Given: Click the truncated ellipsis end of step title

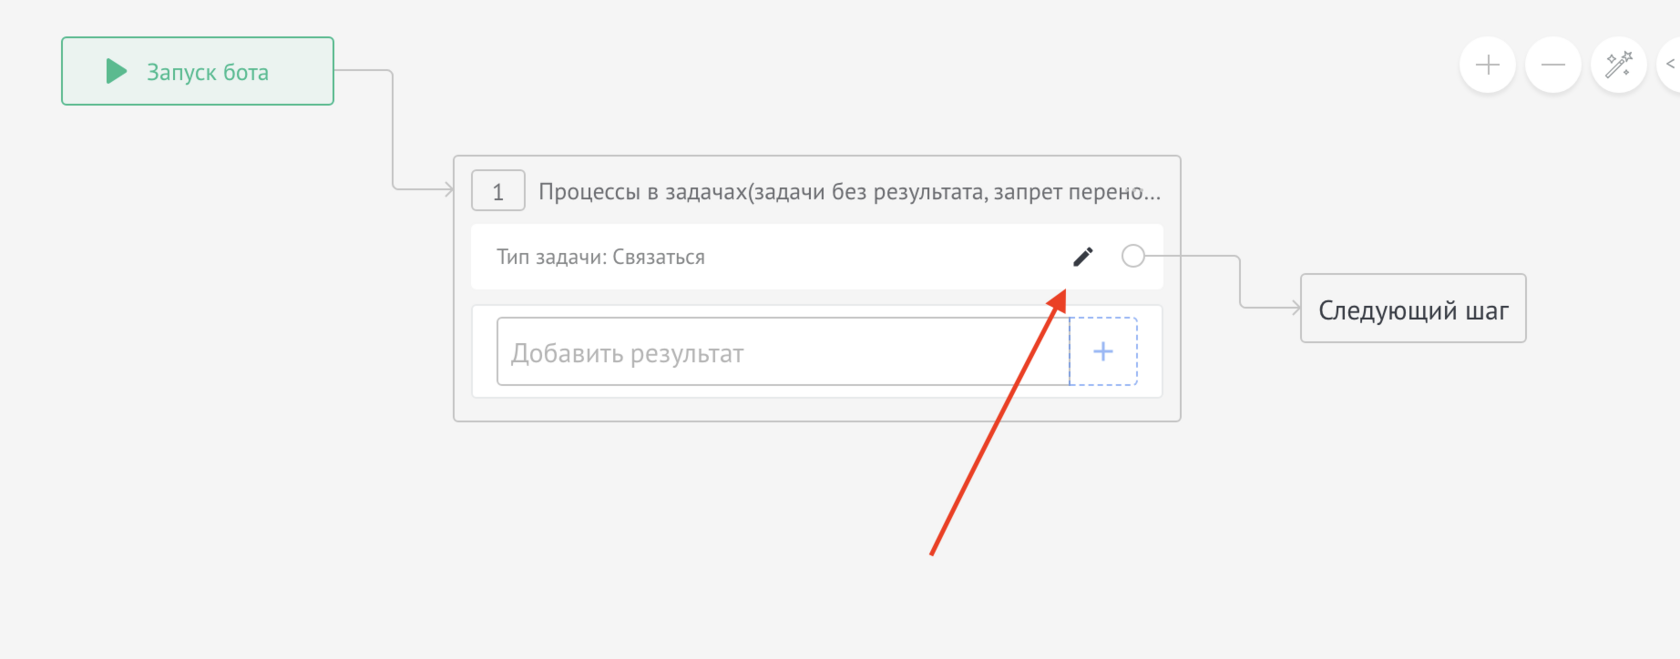Looking at the screenshot, I should coord(1150,192).
